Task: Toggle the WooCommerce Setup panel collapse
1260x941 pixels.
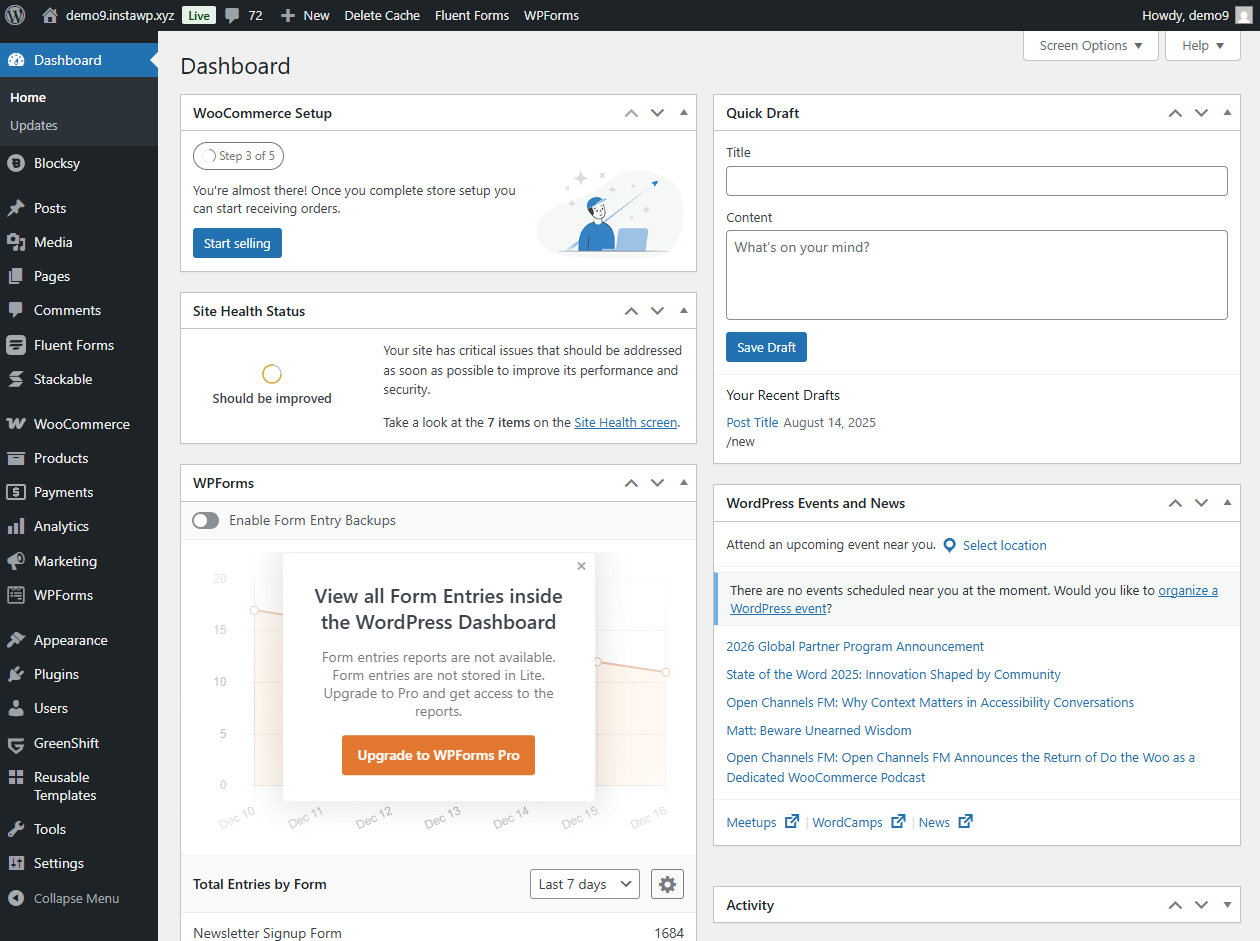Action: tap(684, 113)
